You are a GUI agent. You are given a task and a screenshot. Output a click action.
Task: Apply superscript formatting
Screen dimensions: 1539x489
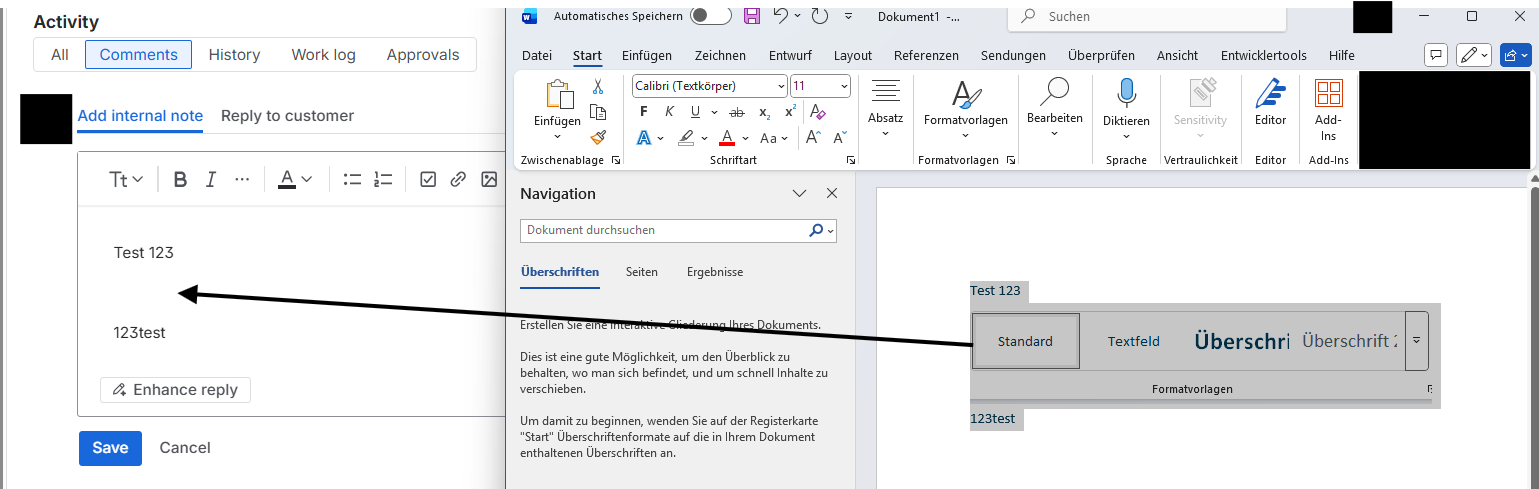tap(791, 112)
